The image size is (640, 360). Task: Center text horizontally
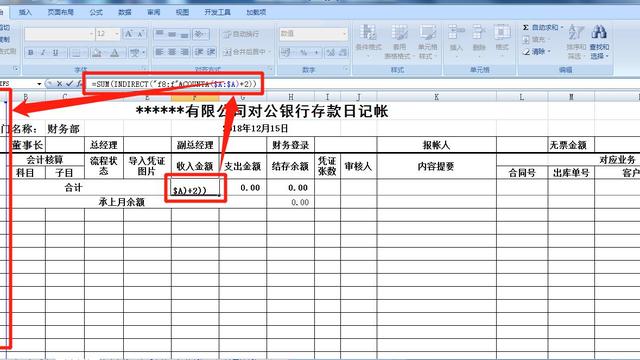[x=172, y=52]
